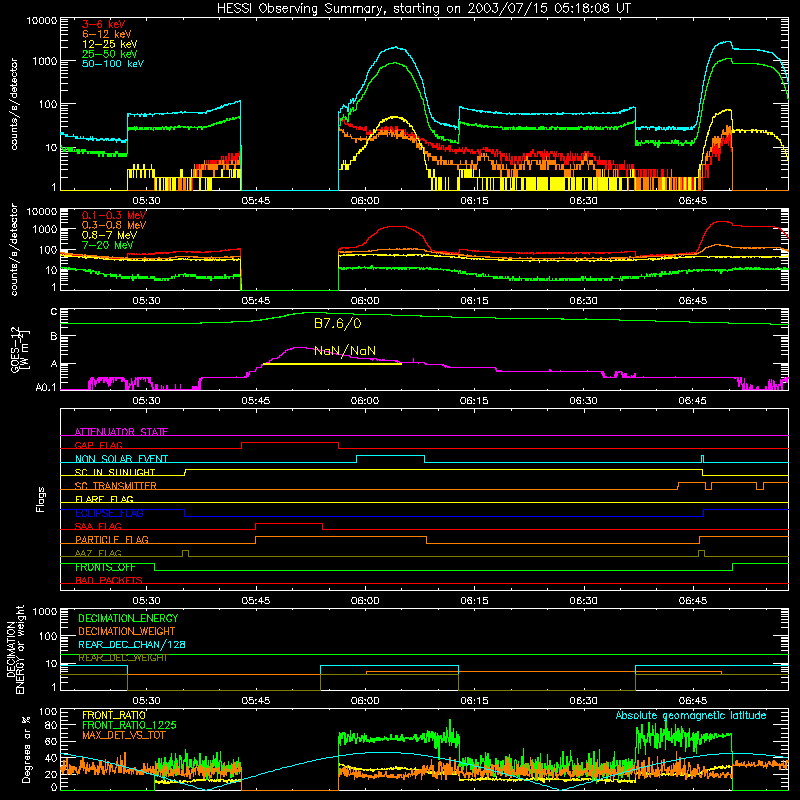
Task: Click the NaN/NaN annotation in GOES plot
Action: click(345, 351)
